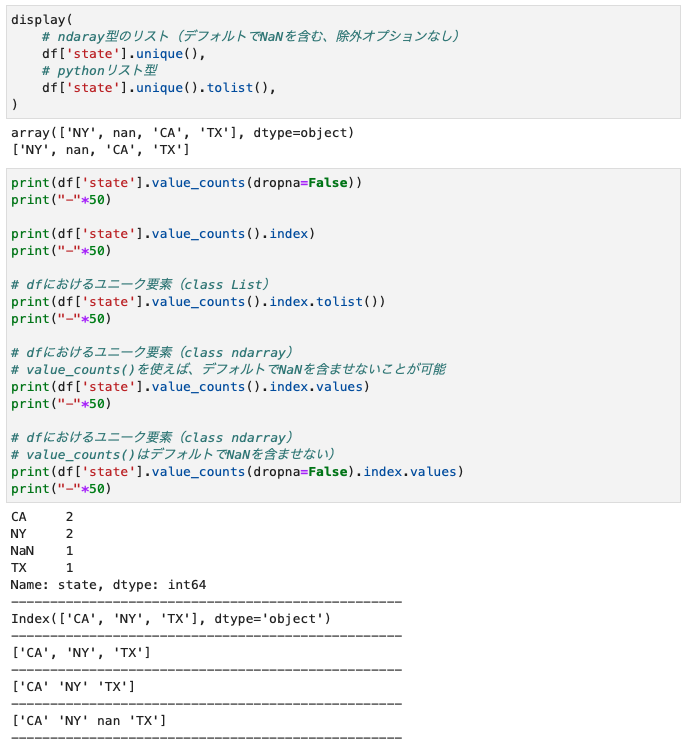Click the first print line with value_counts(dropna=False)
The height and width of the screenshot is (754, 689).
[x=186, y=183]
